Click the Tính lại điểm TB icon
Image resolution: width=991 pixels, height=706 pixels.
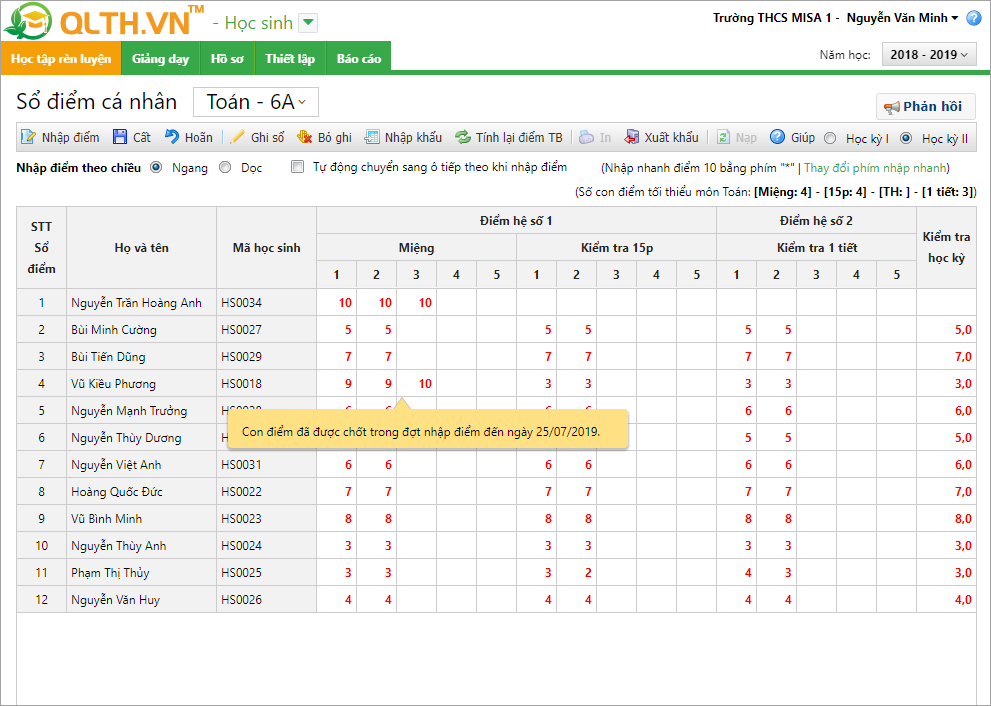[x=463, y=138]
